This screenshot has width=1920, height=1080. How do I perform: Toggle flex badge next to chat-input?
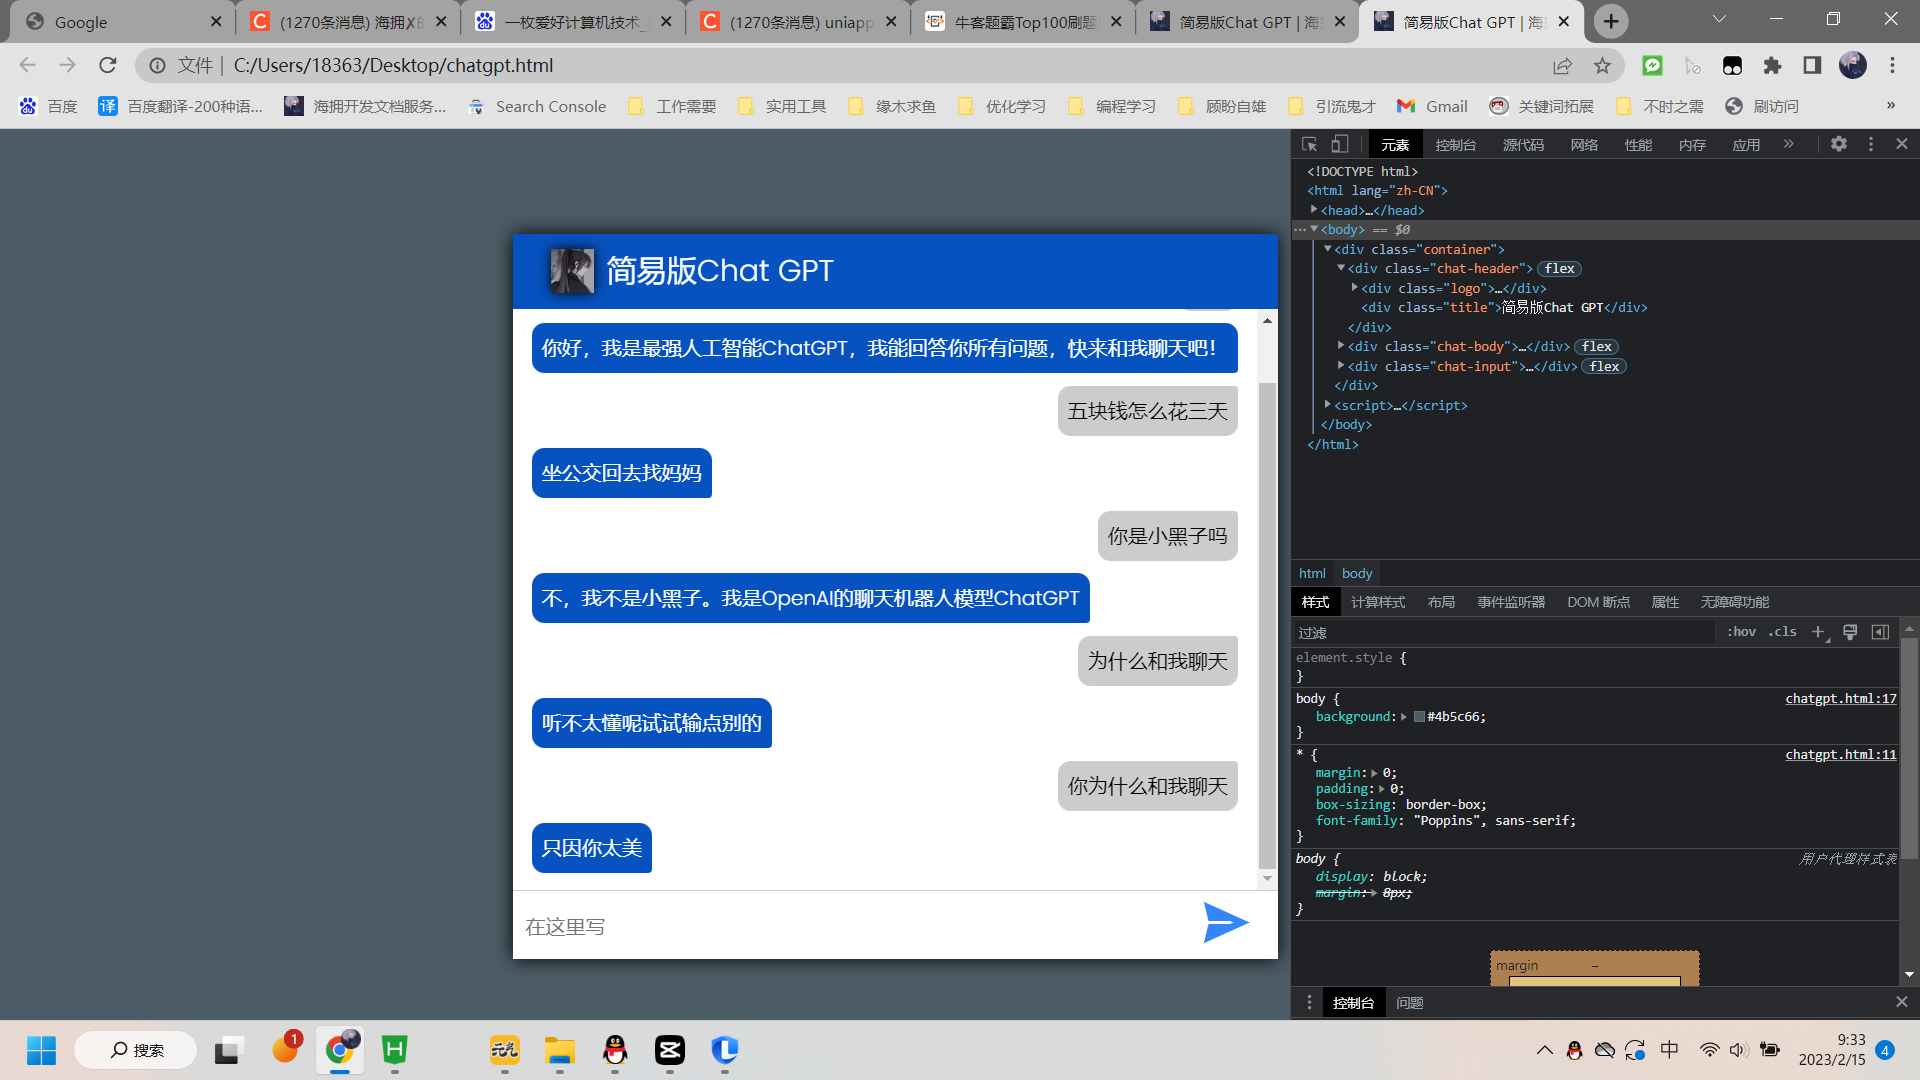1604,367
